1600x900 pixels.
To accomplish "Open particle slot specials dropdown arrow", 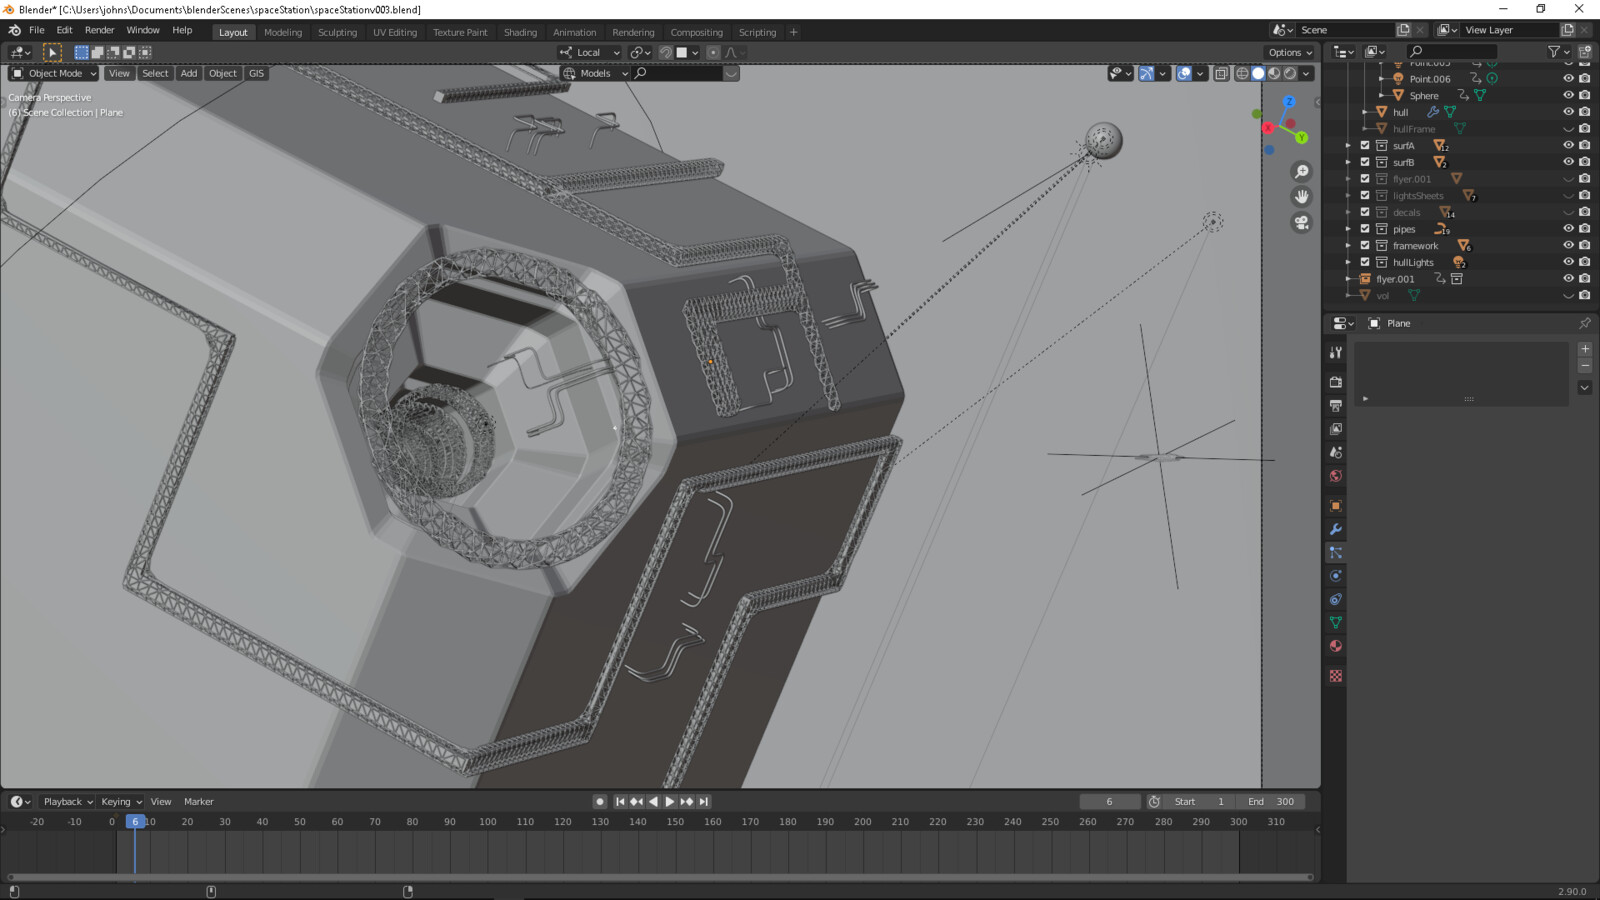I will pos(1584,387).
